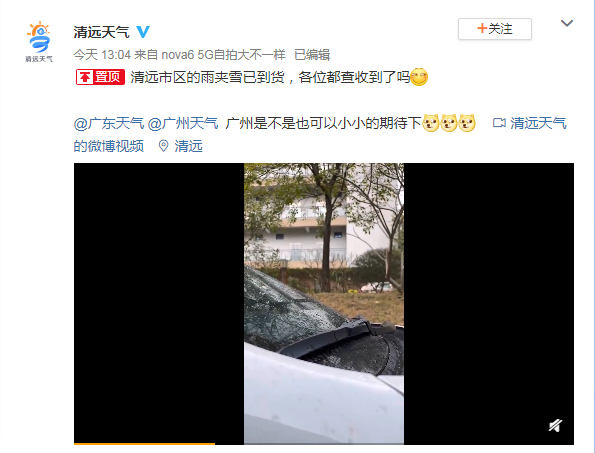Click the blue V verification badge

[x=143, y=32]
